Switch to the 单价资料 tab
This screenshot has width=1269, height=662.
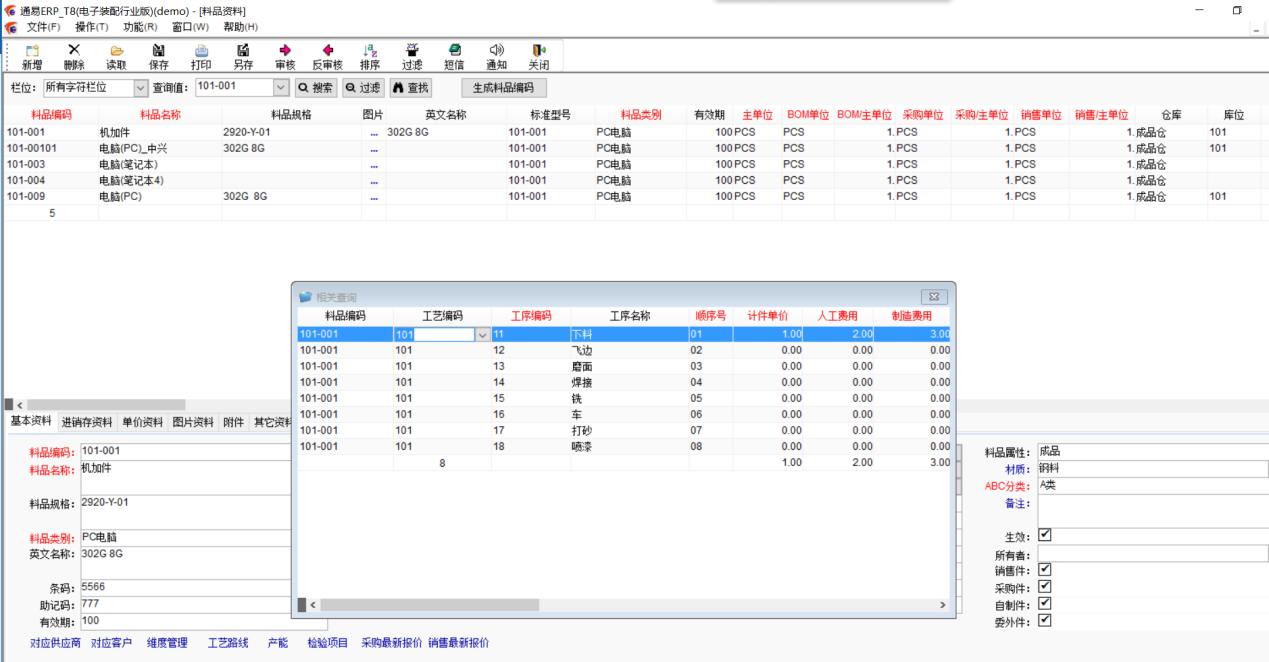pyautogui.click(x=143, y=422)
